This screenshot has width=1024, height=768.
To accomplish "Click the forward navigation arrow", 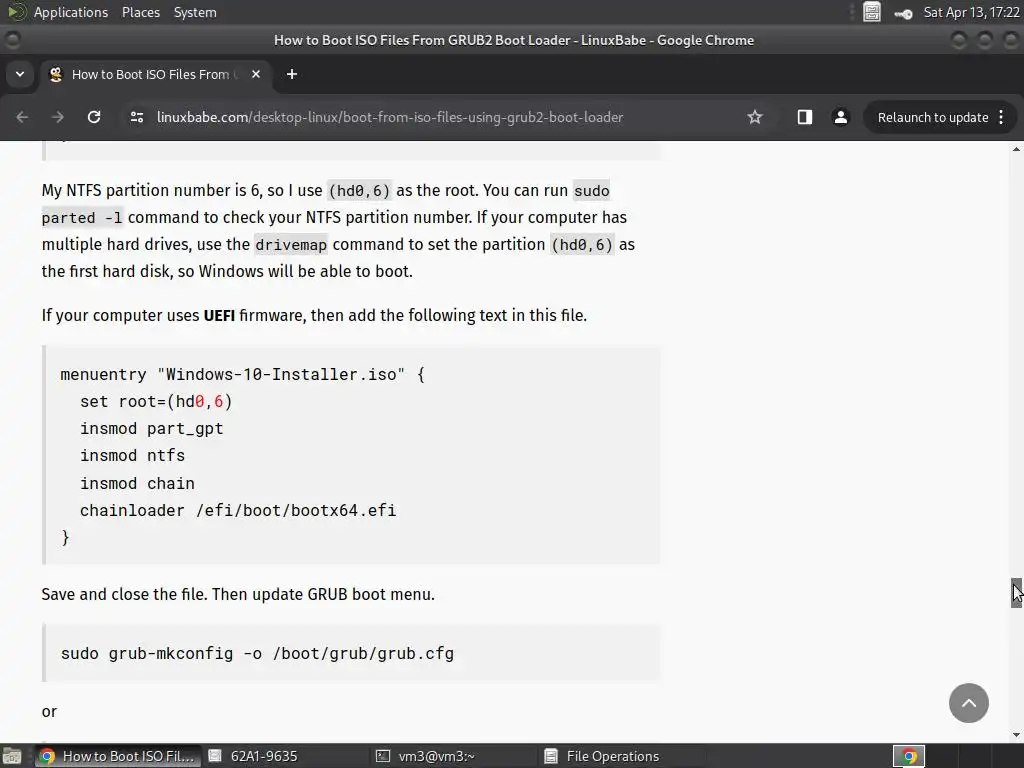I will [58, 117].
